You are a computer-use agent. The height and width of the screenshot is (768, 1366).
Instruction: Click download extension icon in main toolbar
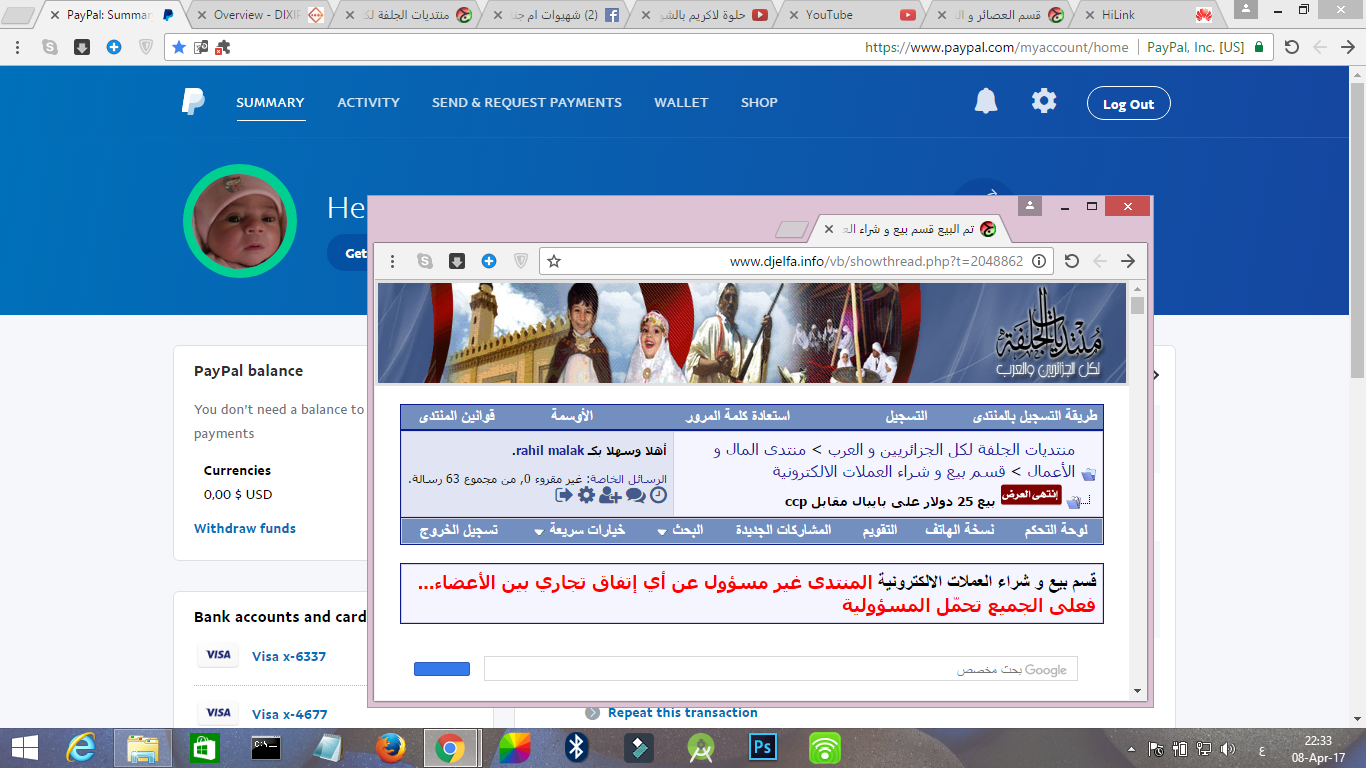[x=82, y=47]
